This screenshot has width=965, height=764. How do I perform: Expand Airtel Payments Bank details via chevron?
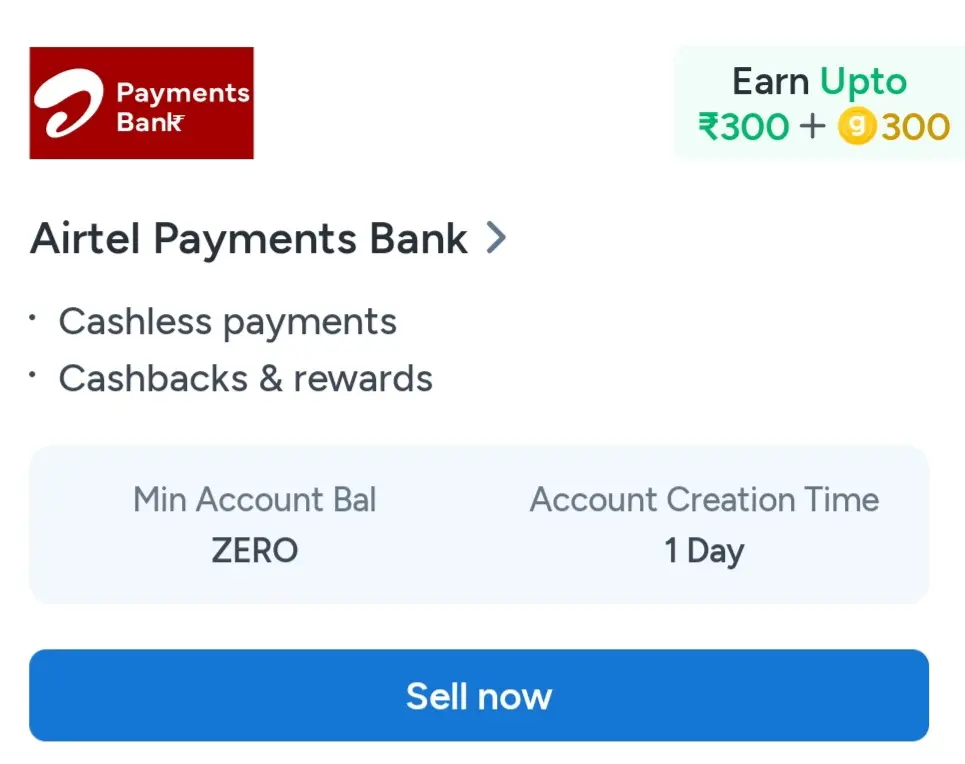coord(496,238)
